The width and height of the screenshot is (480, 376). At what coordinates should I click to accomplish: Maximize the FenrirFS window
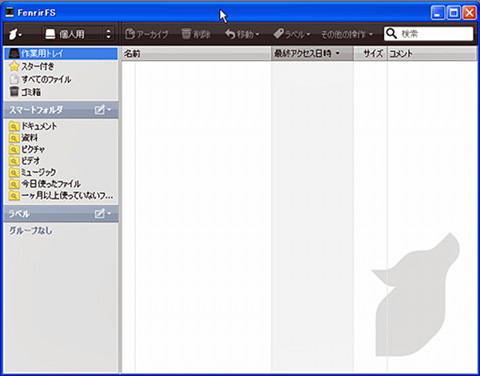coord(454,13)
